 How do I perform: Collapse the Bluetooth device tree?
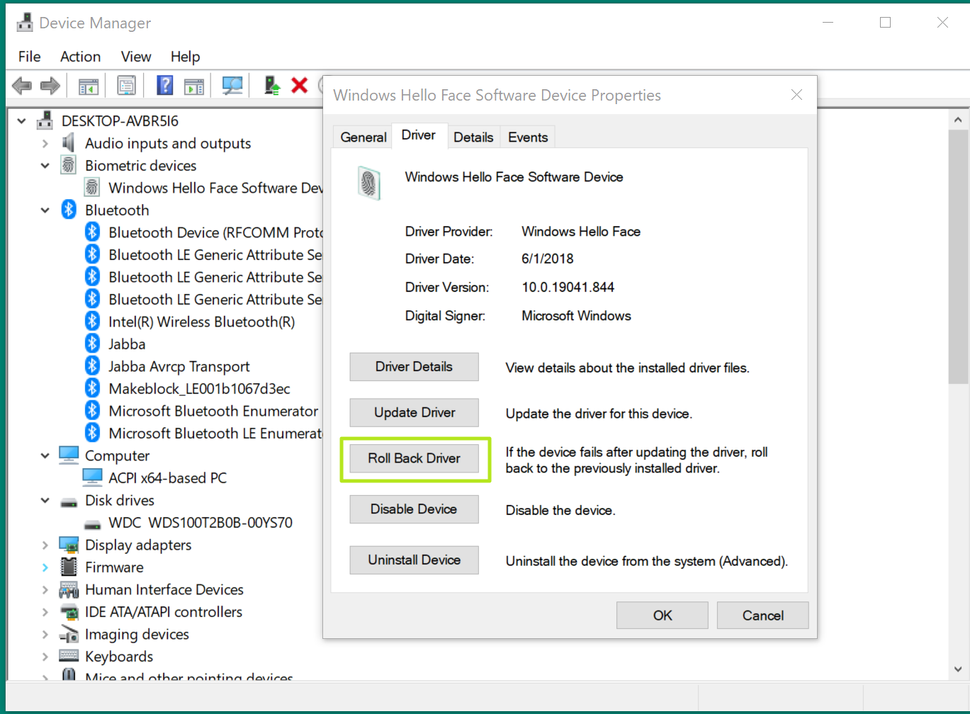pos(44,210)
